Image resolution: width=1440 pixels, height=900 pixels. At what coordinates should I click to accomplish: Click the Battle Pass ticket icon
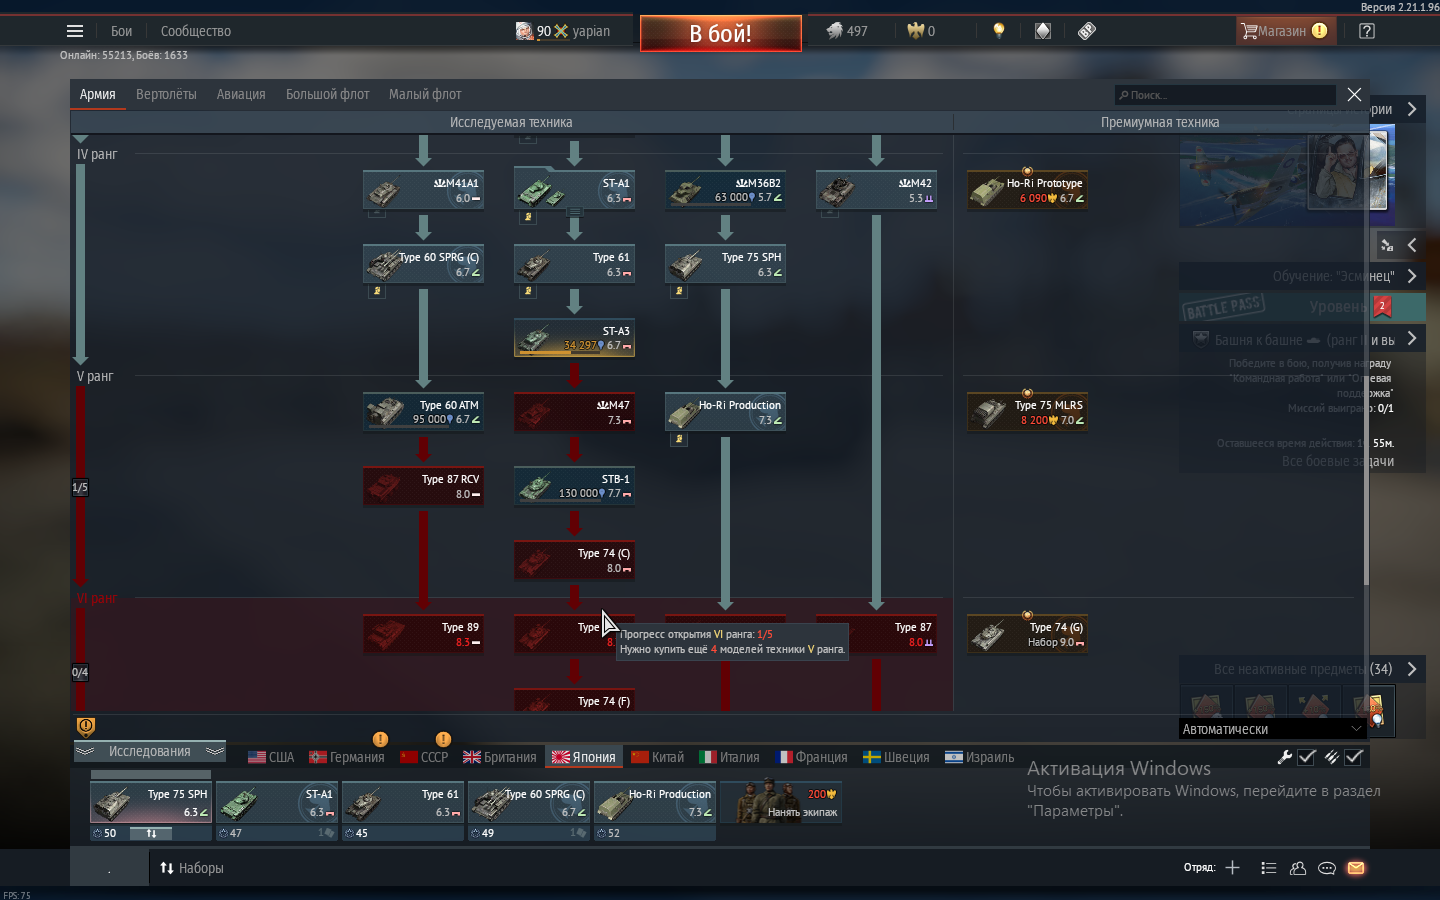[1087, 31]
